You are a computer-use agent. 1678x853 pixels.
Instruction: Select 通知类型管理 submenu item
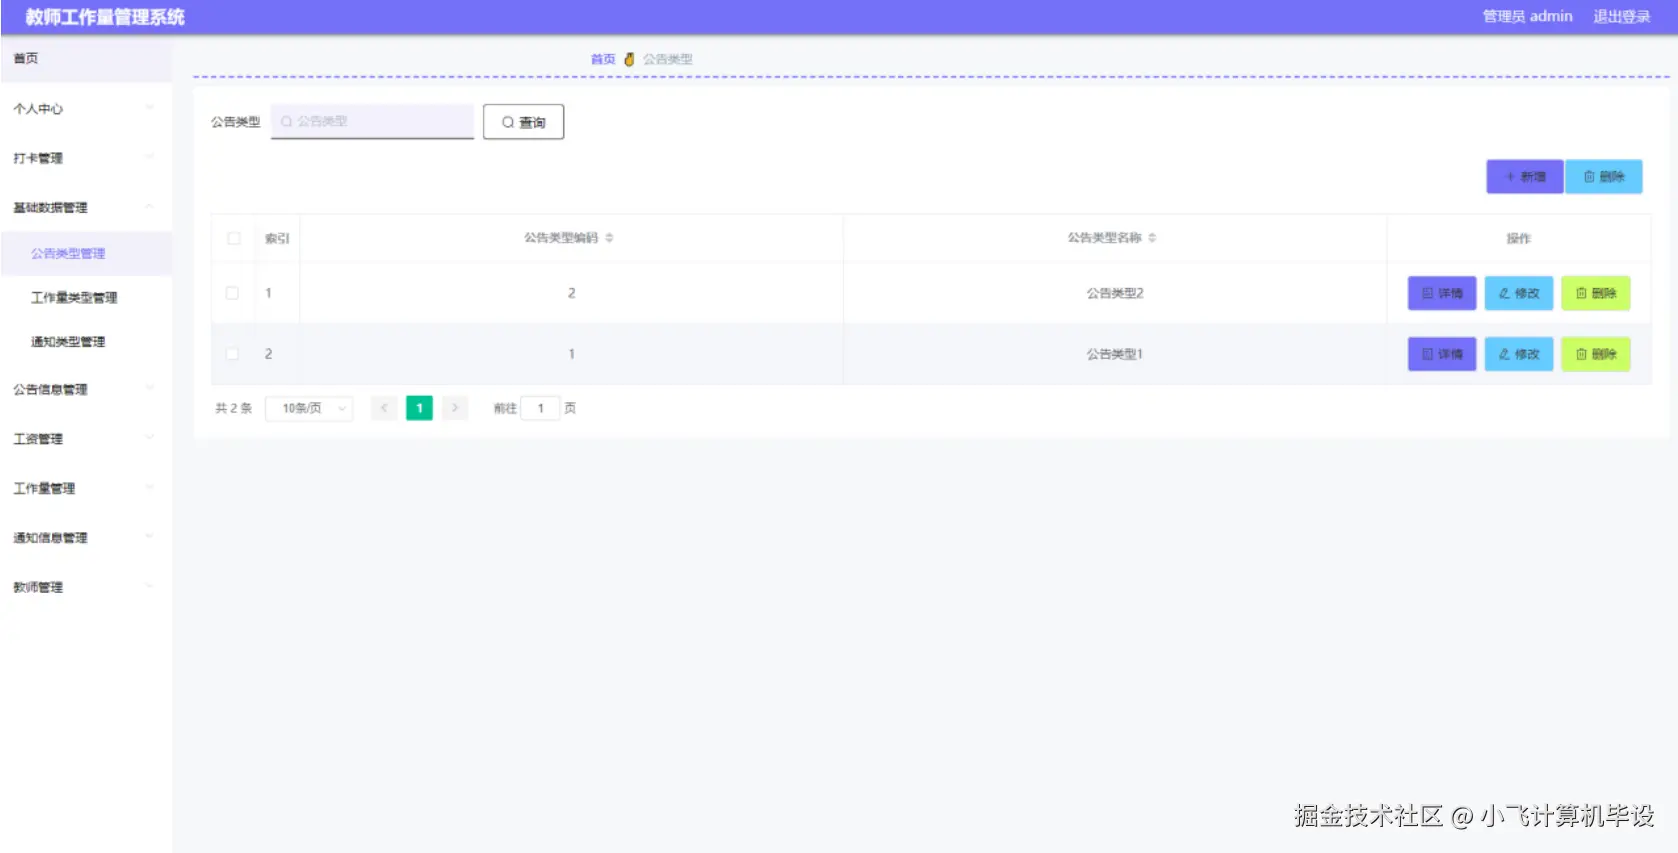pos(86,341)
